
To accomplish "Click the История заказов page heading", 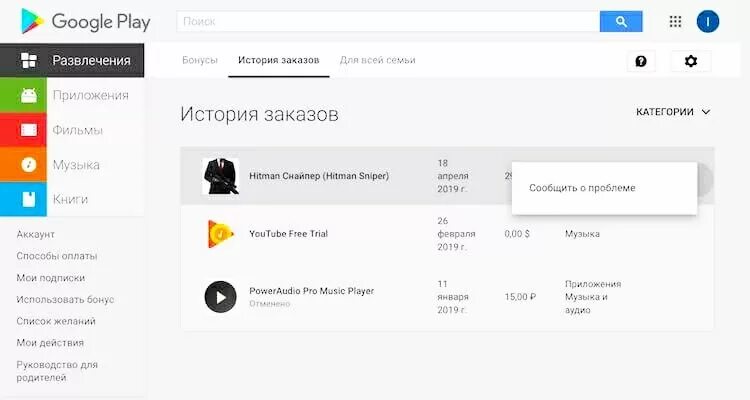I will (259, 114).
